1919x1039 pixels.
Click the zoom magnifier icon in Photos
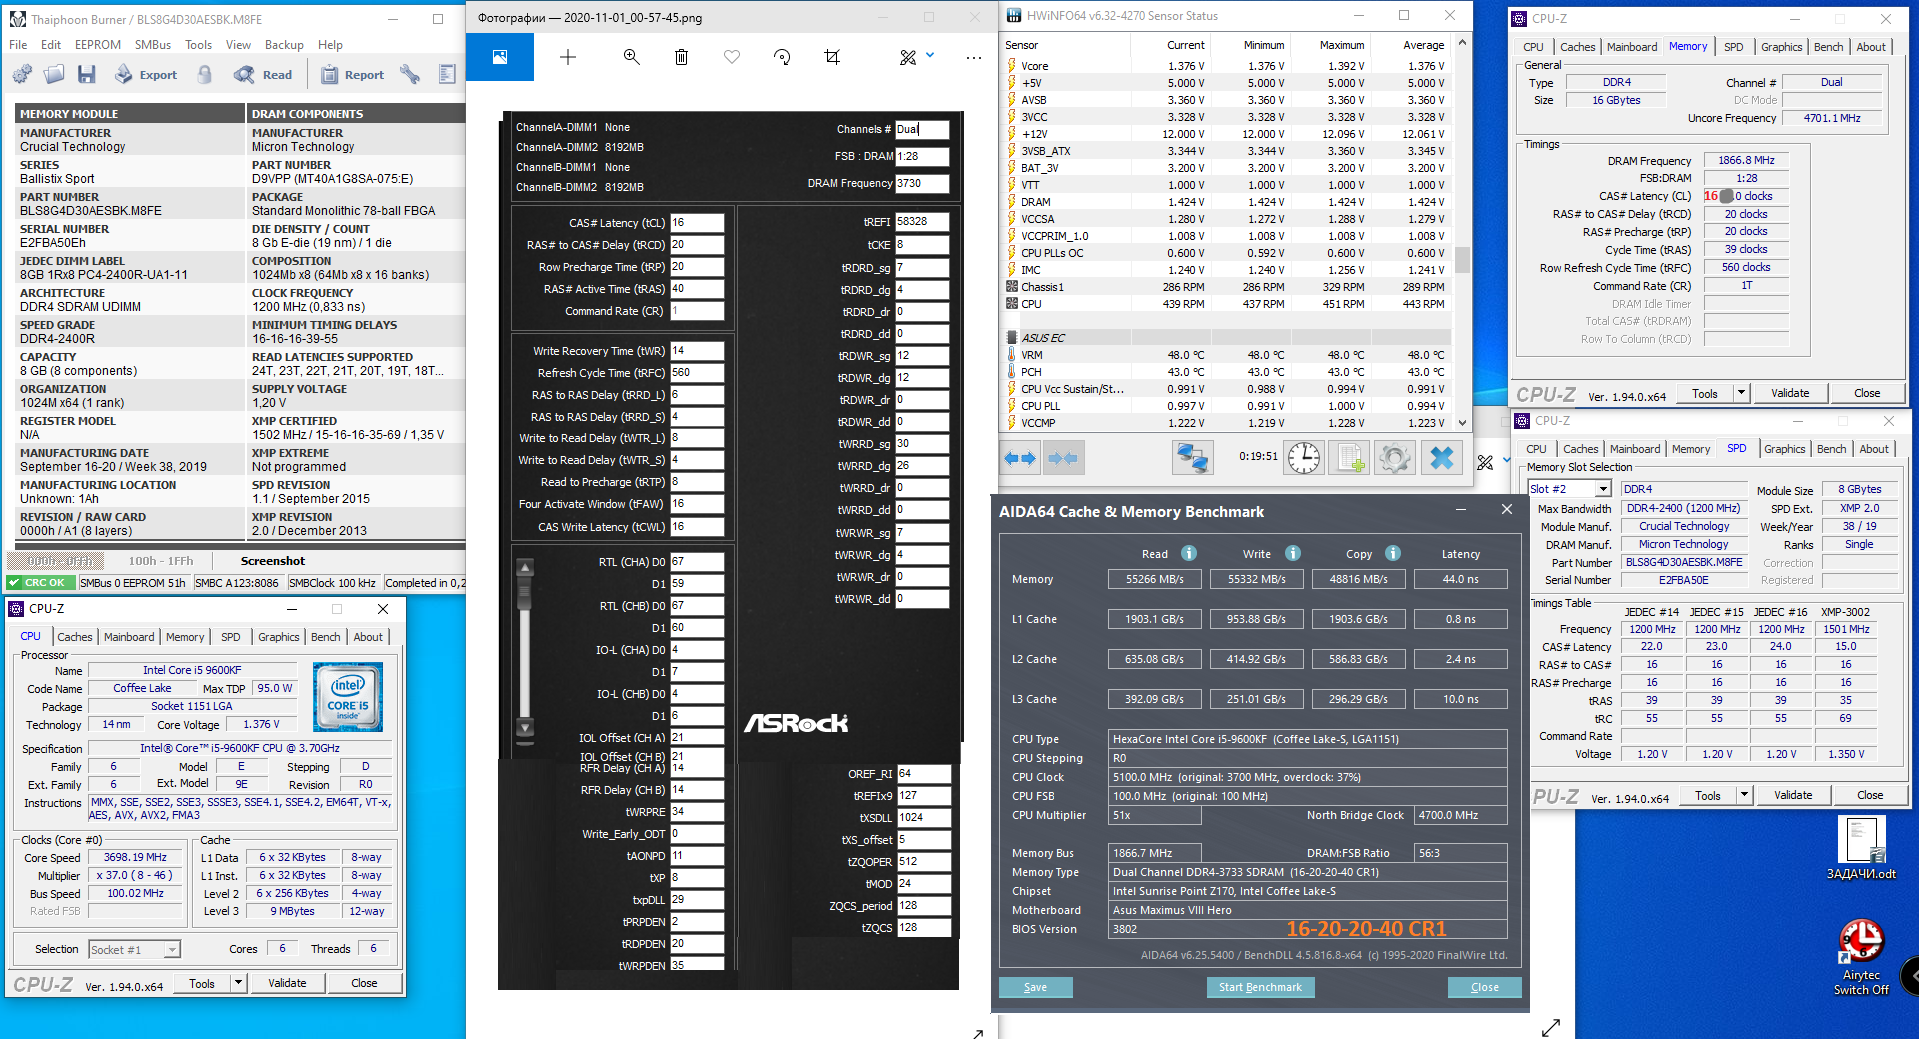point(632,57)
